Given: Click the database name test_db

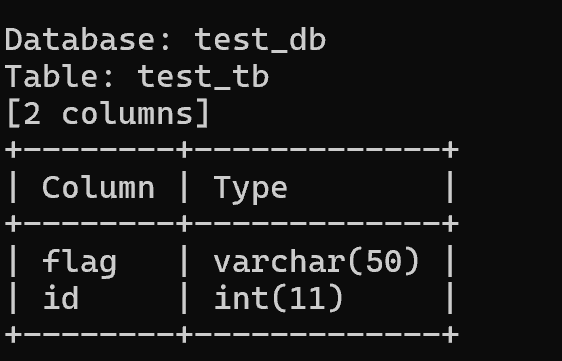Looking at the screenshot, I should tap(260, 40).
